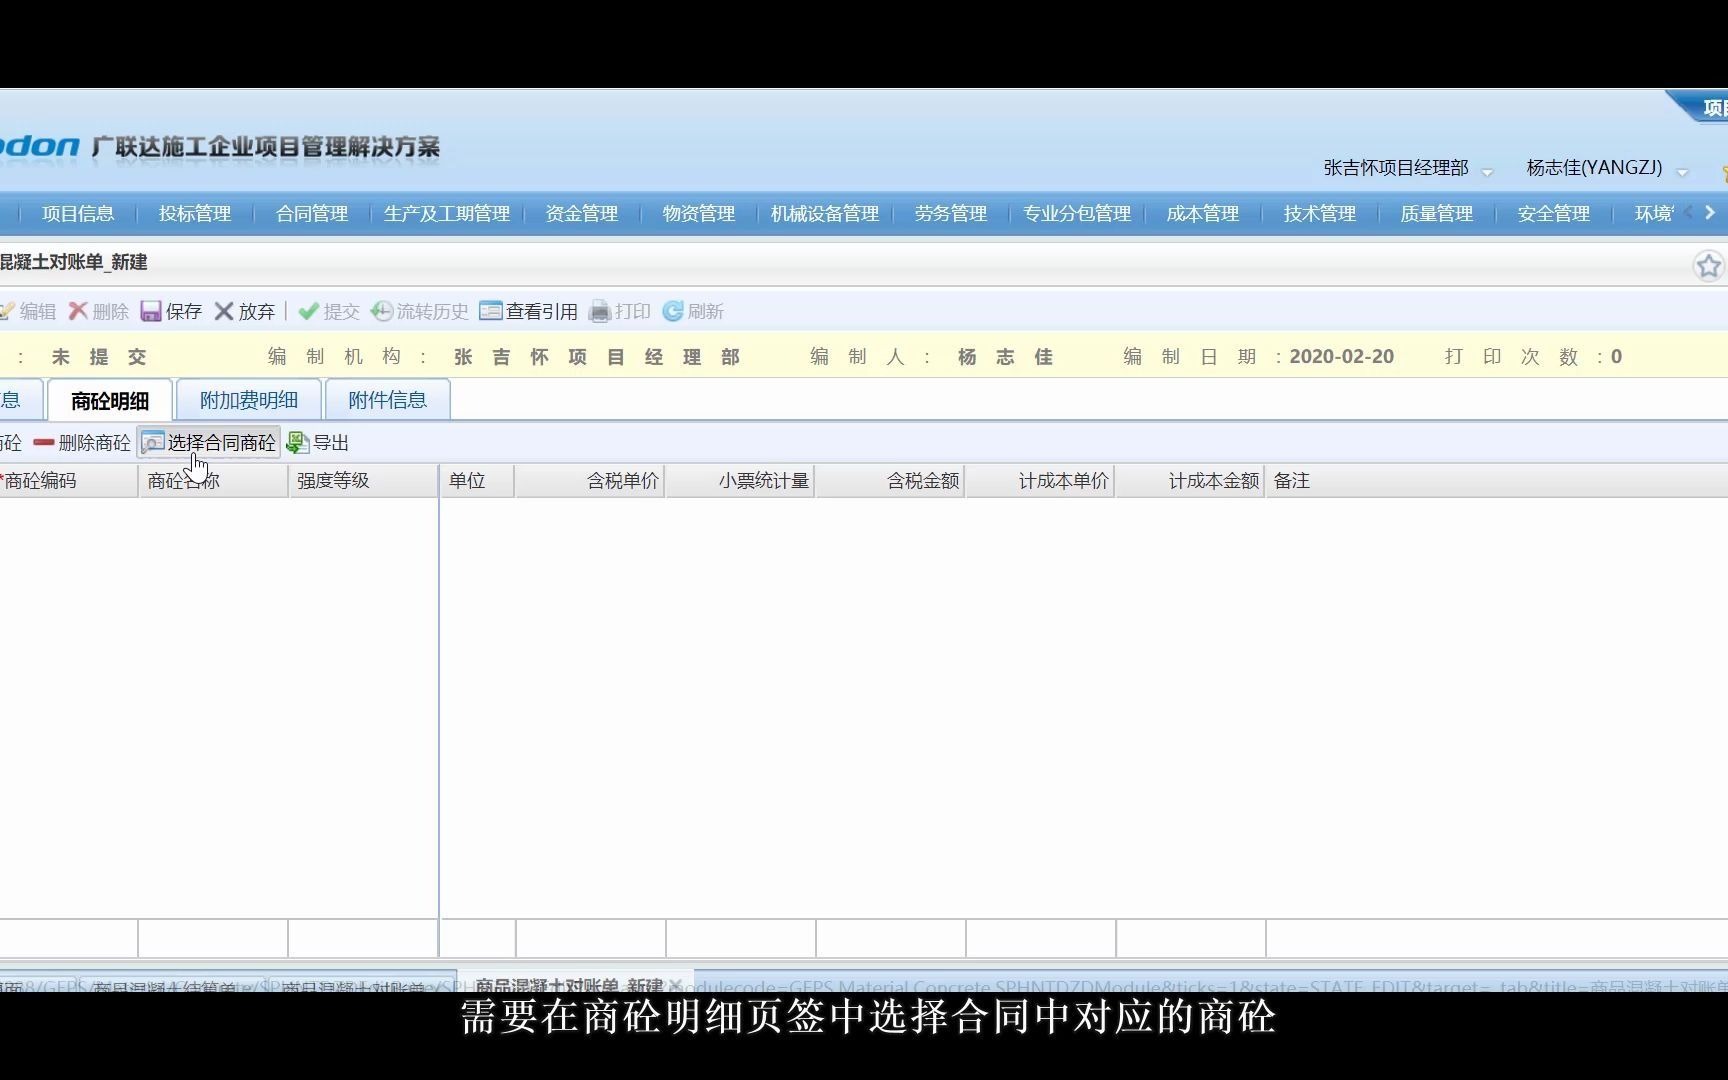The image size is (1728, 1080).
Task: Click the 计成本金额 column header
Action: pyautogui.click(x=1190, y=481)
